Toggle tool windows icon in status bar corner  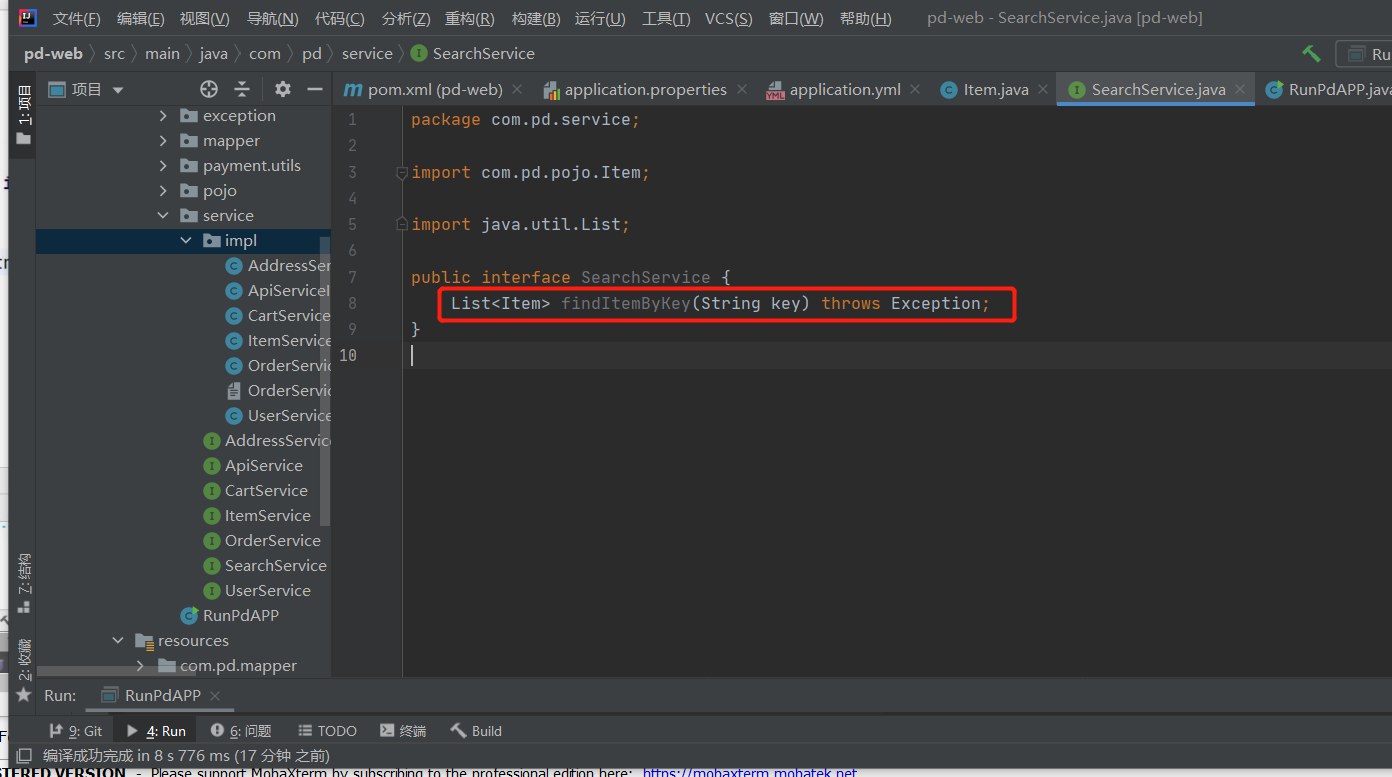click(x=25, y=756)
